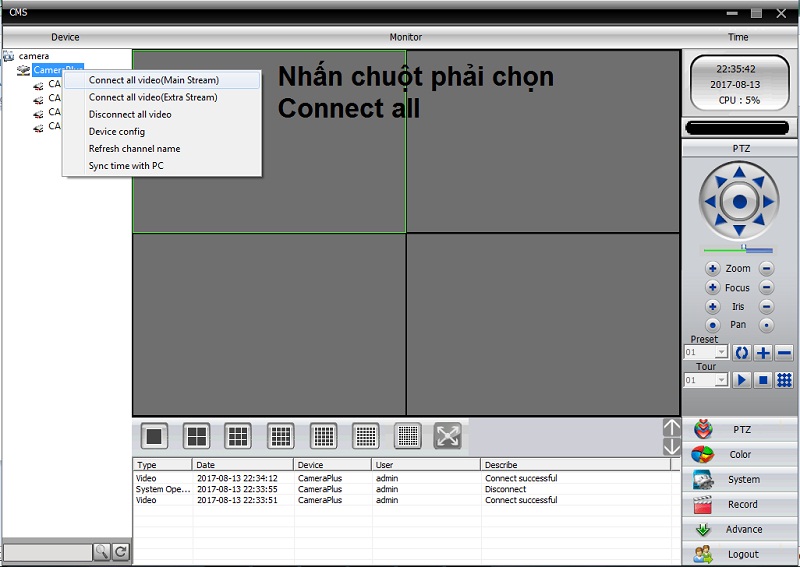Sort log by Date column header
Viewport: 800px width, 567px height.
click(x=243, y=465)
